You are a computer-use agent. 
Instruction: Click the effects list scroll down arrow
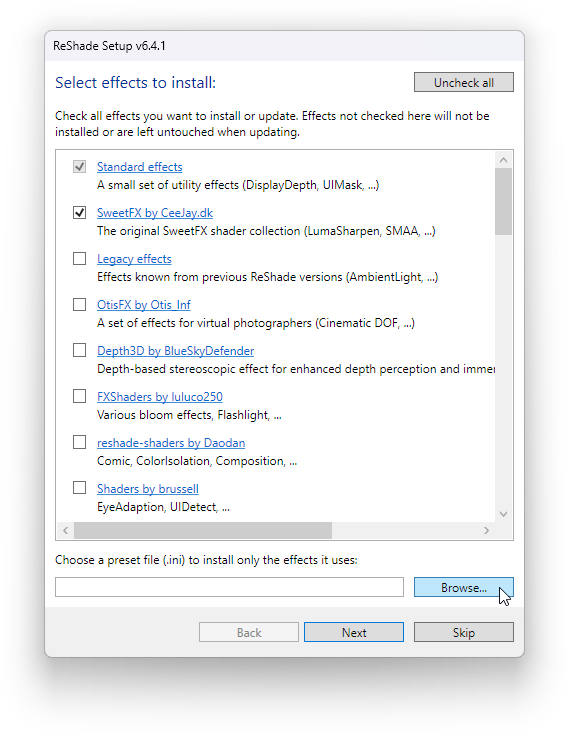[503, 514]
